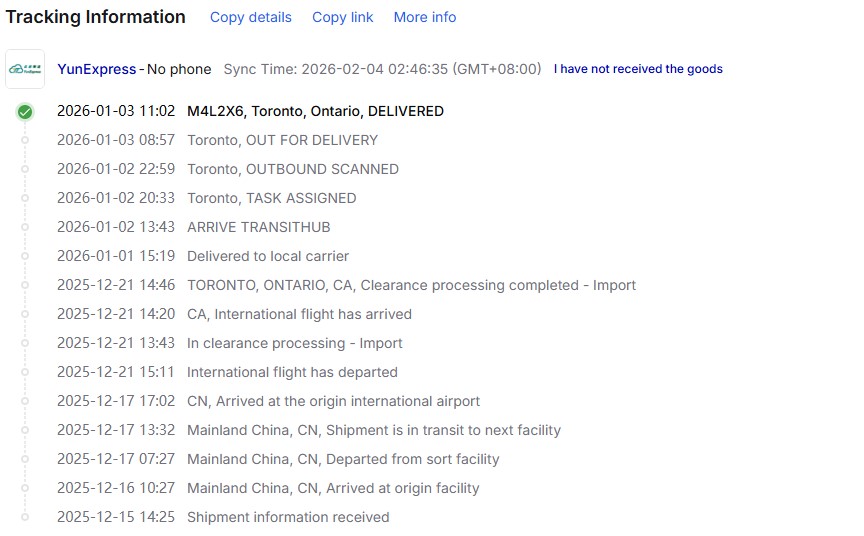The width and height of the screenshot is (864, 536).
Task: Click the DELIVERED status entry for Toronto
Action: click(x=315, y=111)
